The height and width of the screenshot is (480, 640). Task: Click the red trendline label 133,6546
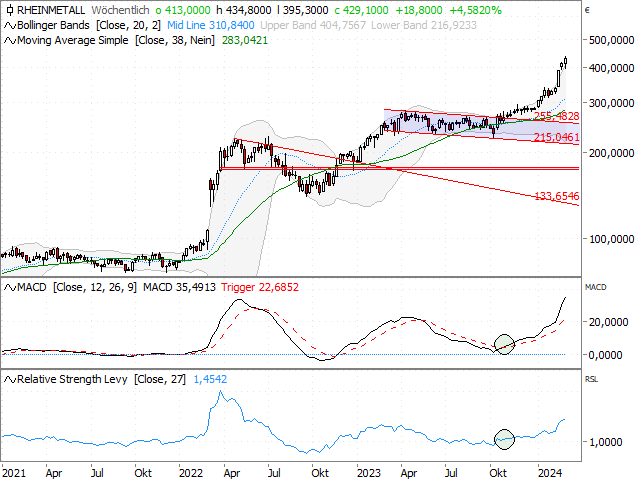(556, 196)
